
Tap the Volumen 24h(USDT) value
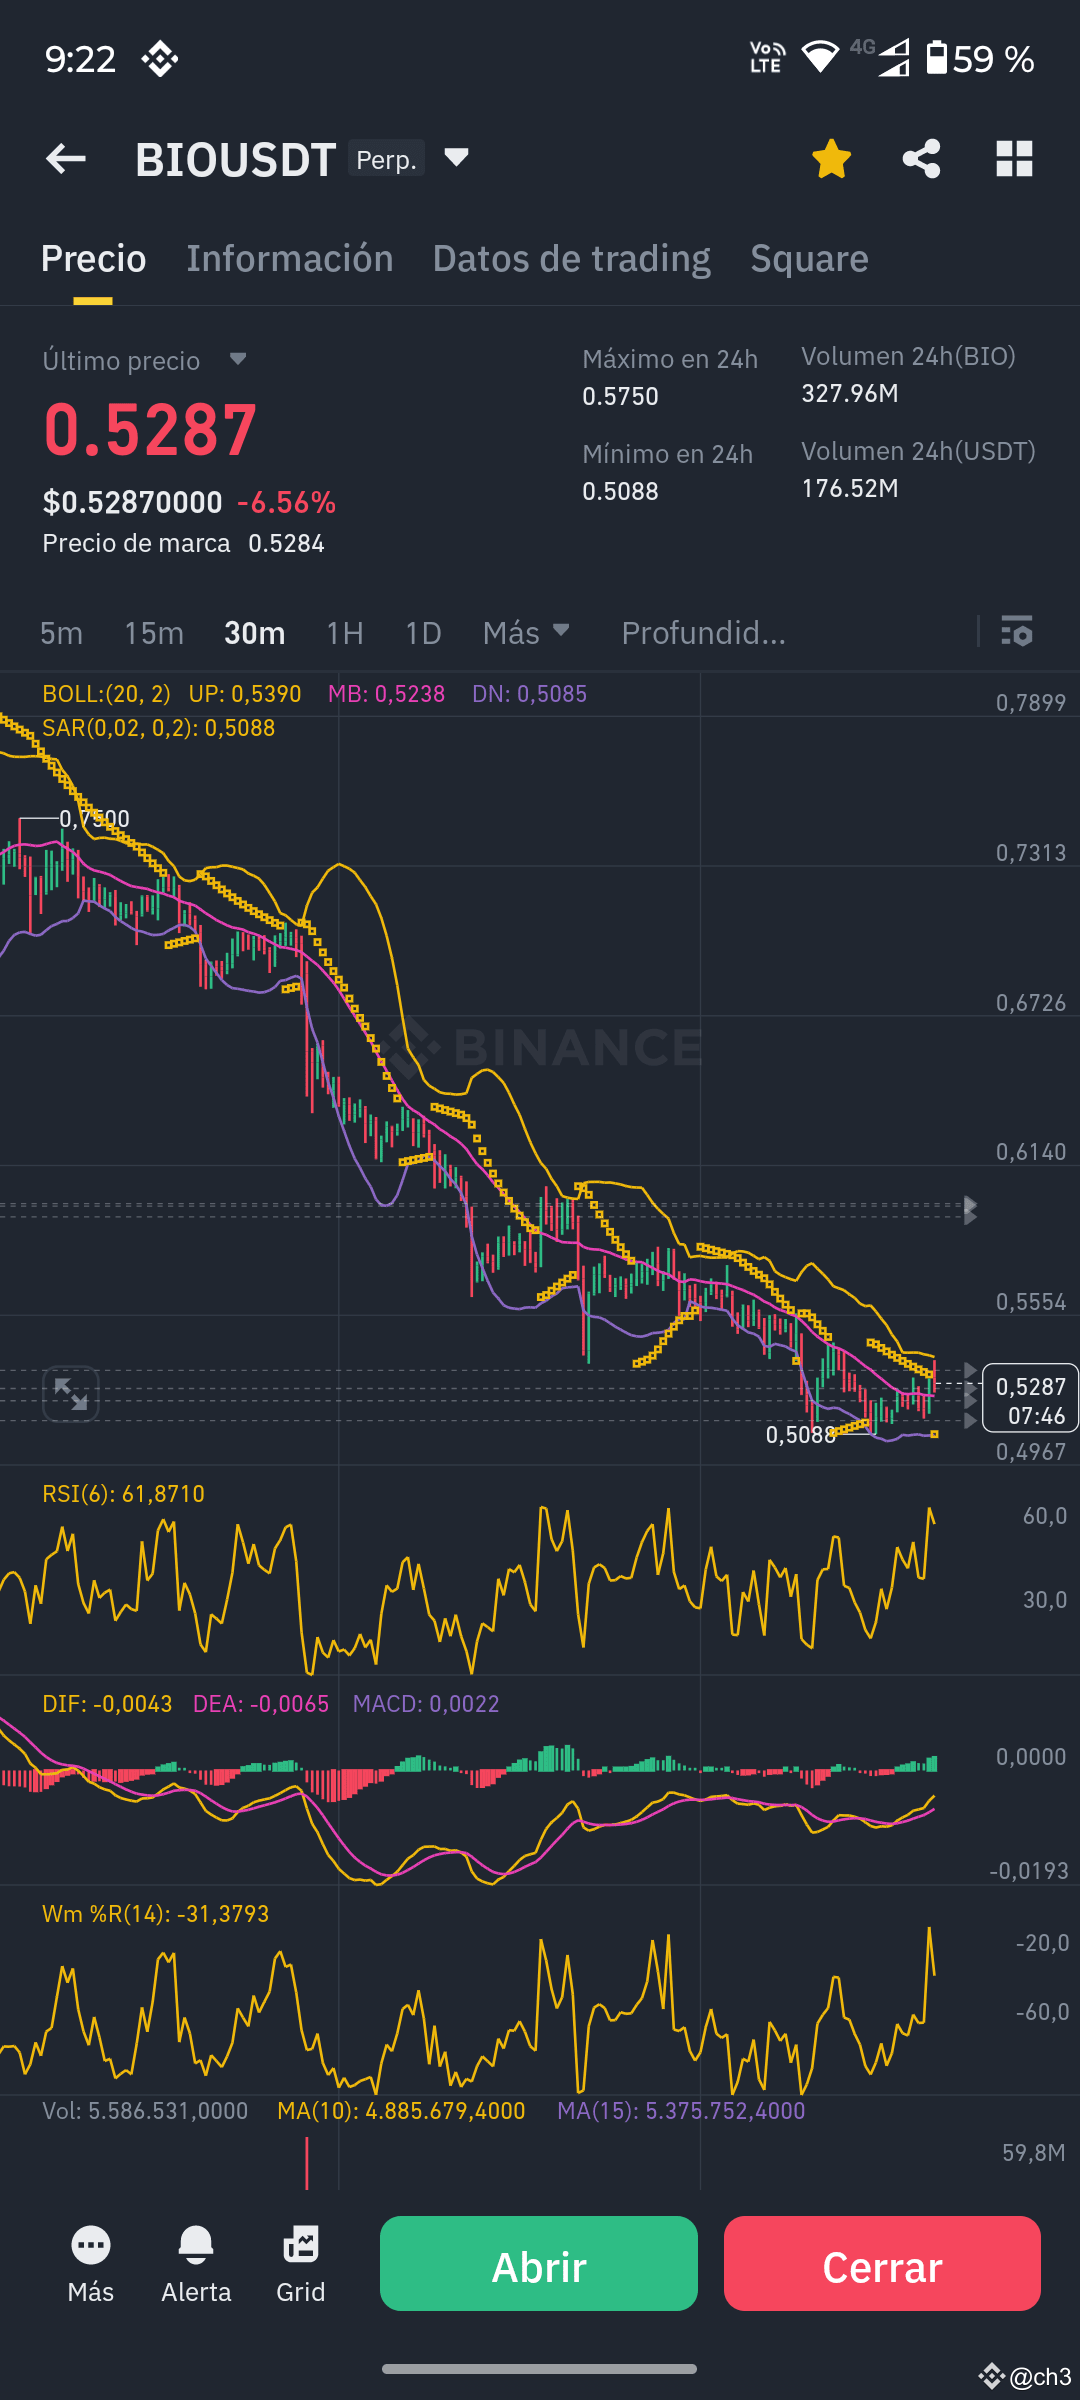point(850,489)
